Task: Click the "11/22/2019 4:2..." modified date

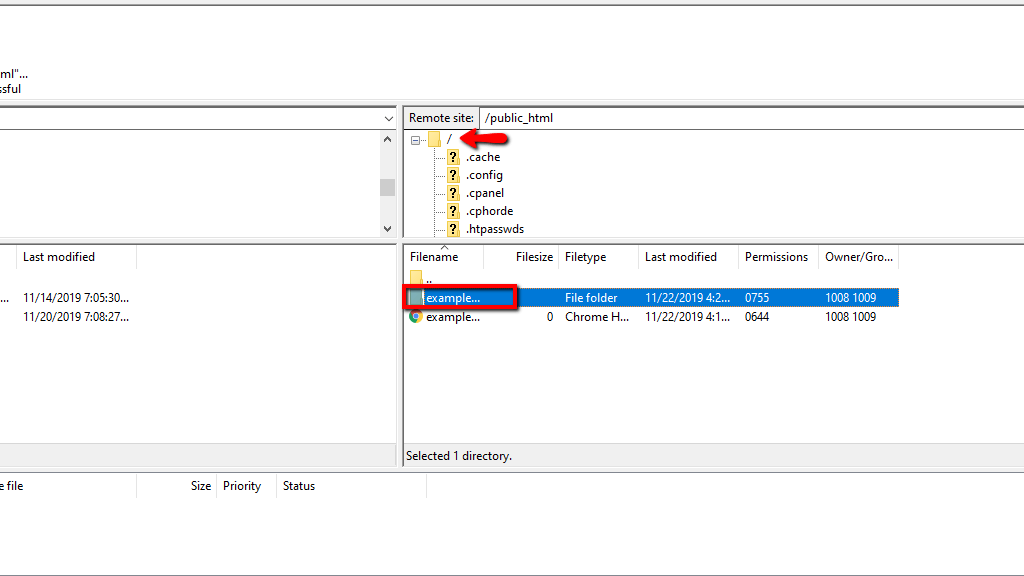Action: pyautogui.click(x=688, y=298)
